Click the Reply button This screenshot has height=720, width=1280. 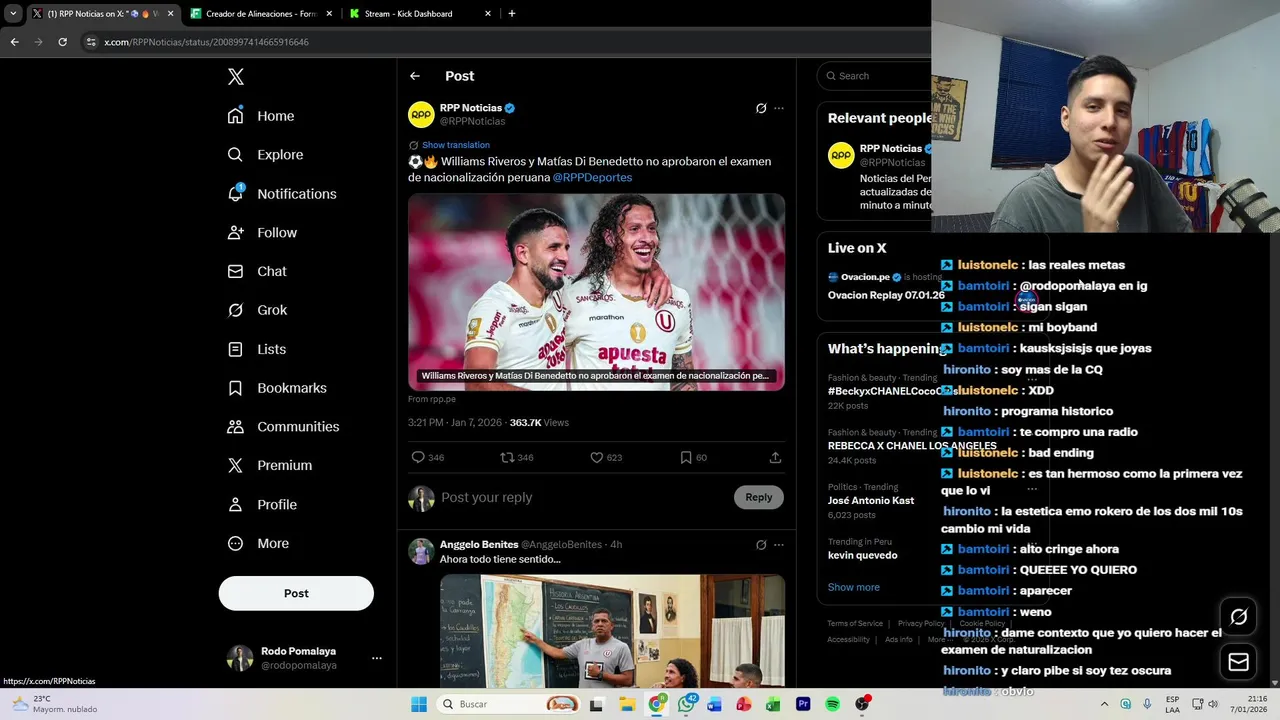[759, 497]
